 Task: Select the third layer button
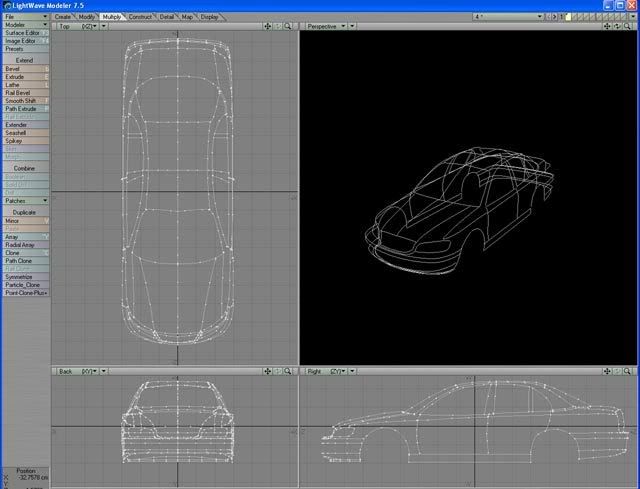[x=580, y=17]
